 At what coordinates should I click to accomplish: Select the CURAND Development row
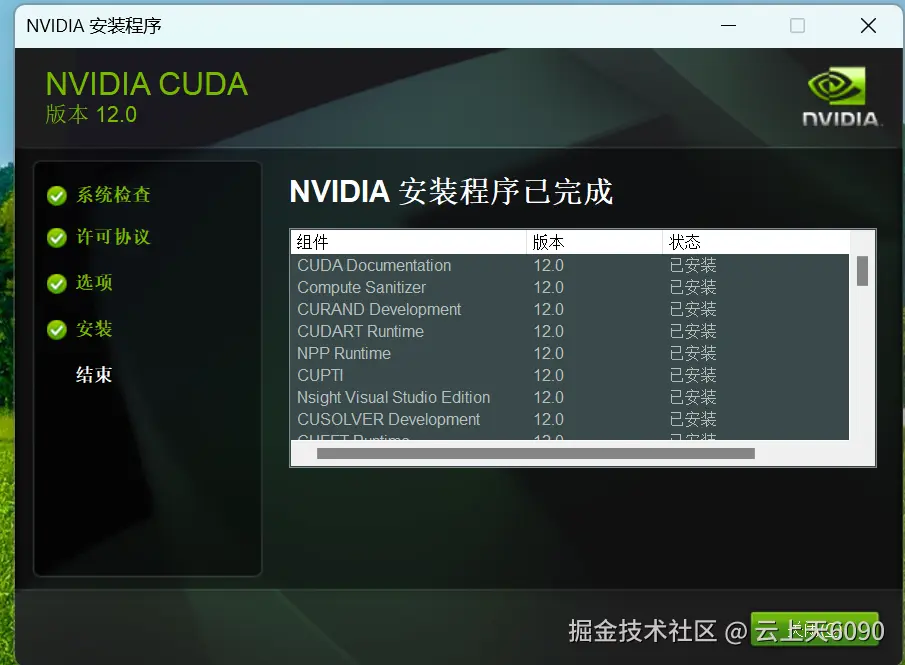570,309
